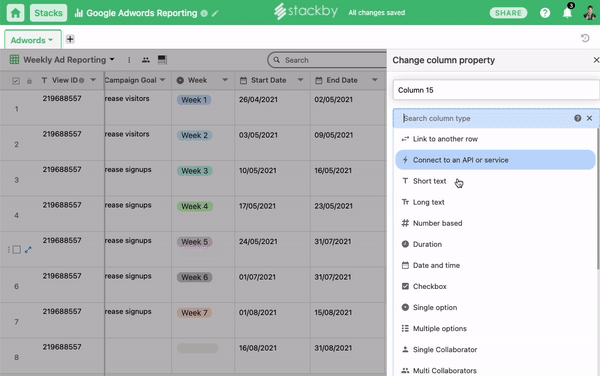600x376 pixels.
Task: Click the pencil icon to rename stack
Action: coord(215,13)
